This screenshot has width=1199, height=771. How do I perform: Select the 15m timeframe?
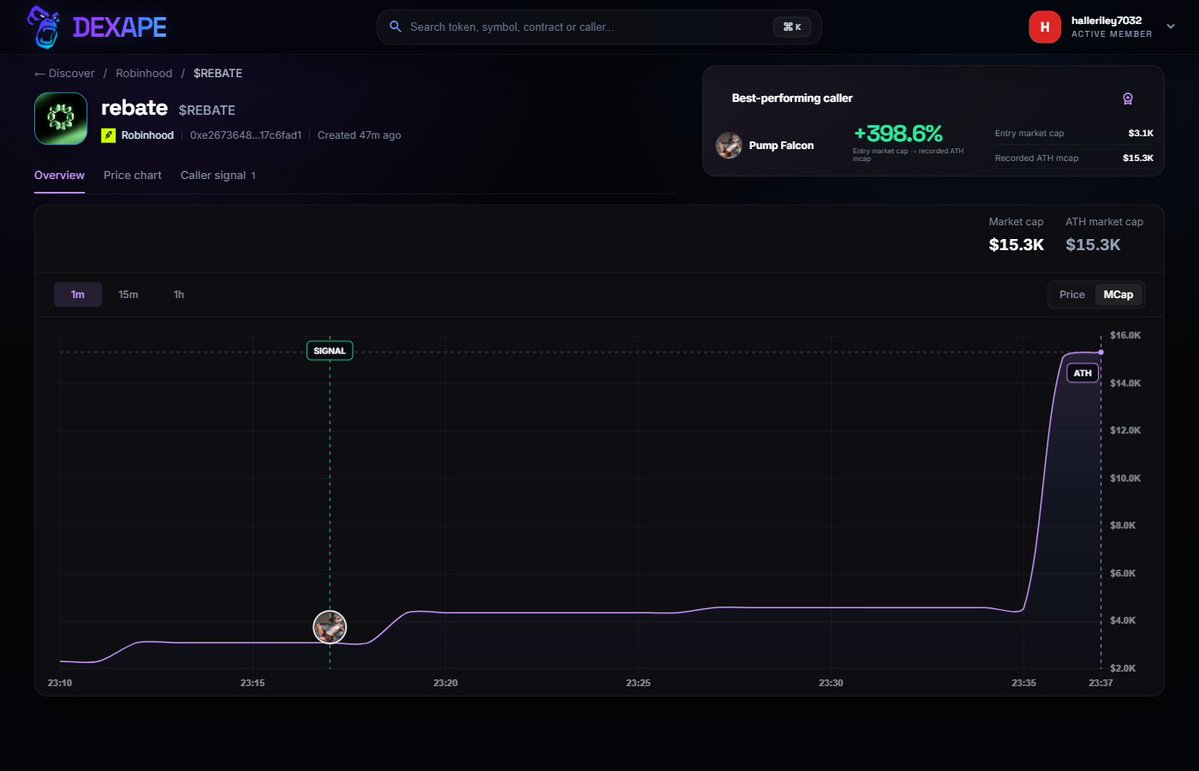128,294
